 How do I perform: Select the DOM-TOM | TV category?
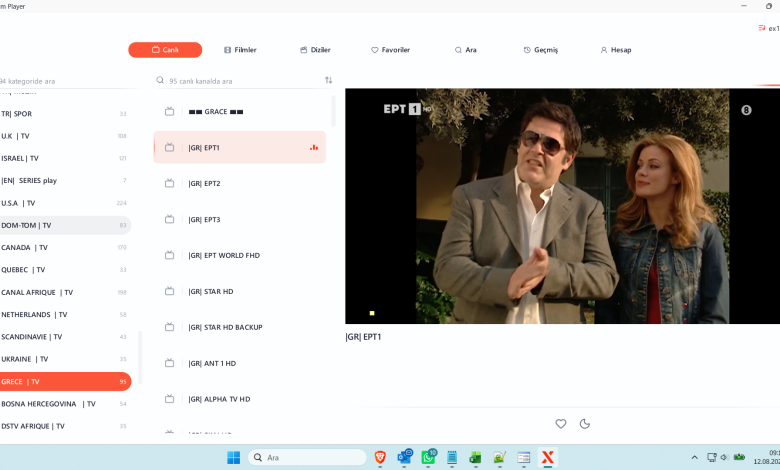click(65, 225)
